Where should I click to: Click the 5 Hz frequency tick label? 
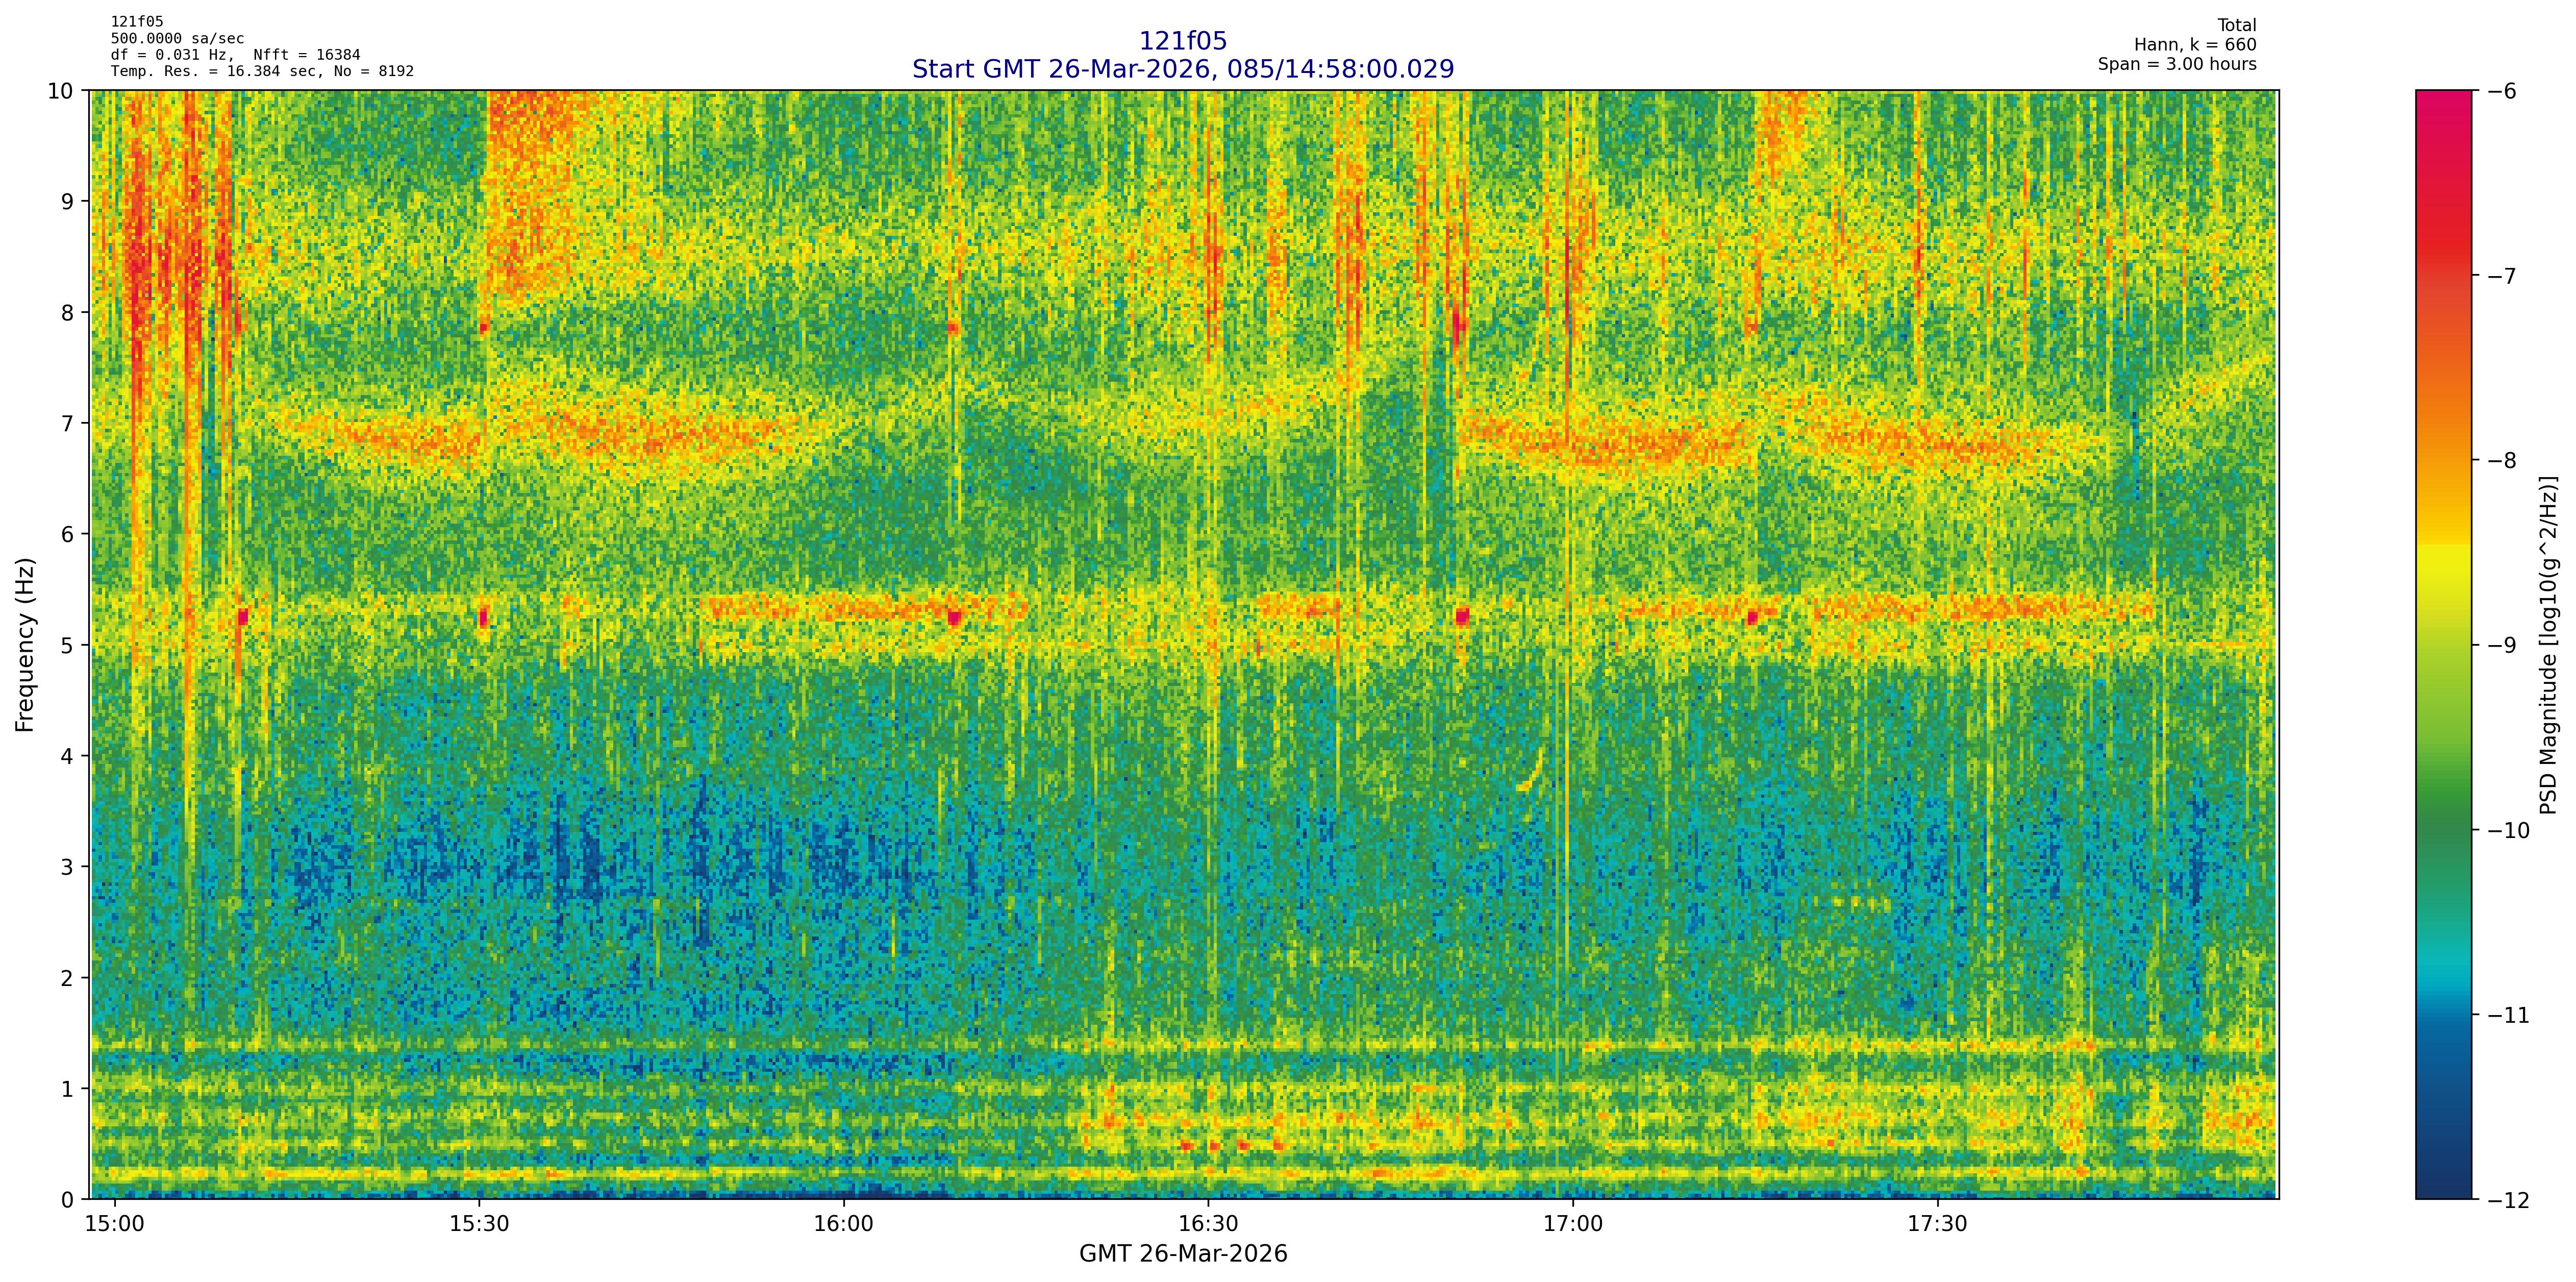[68, 645]
